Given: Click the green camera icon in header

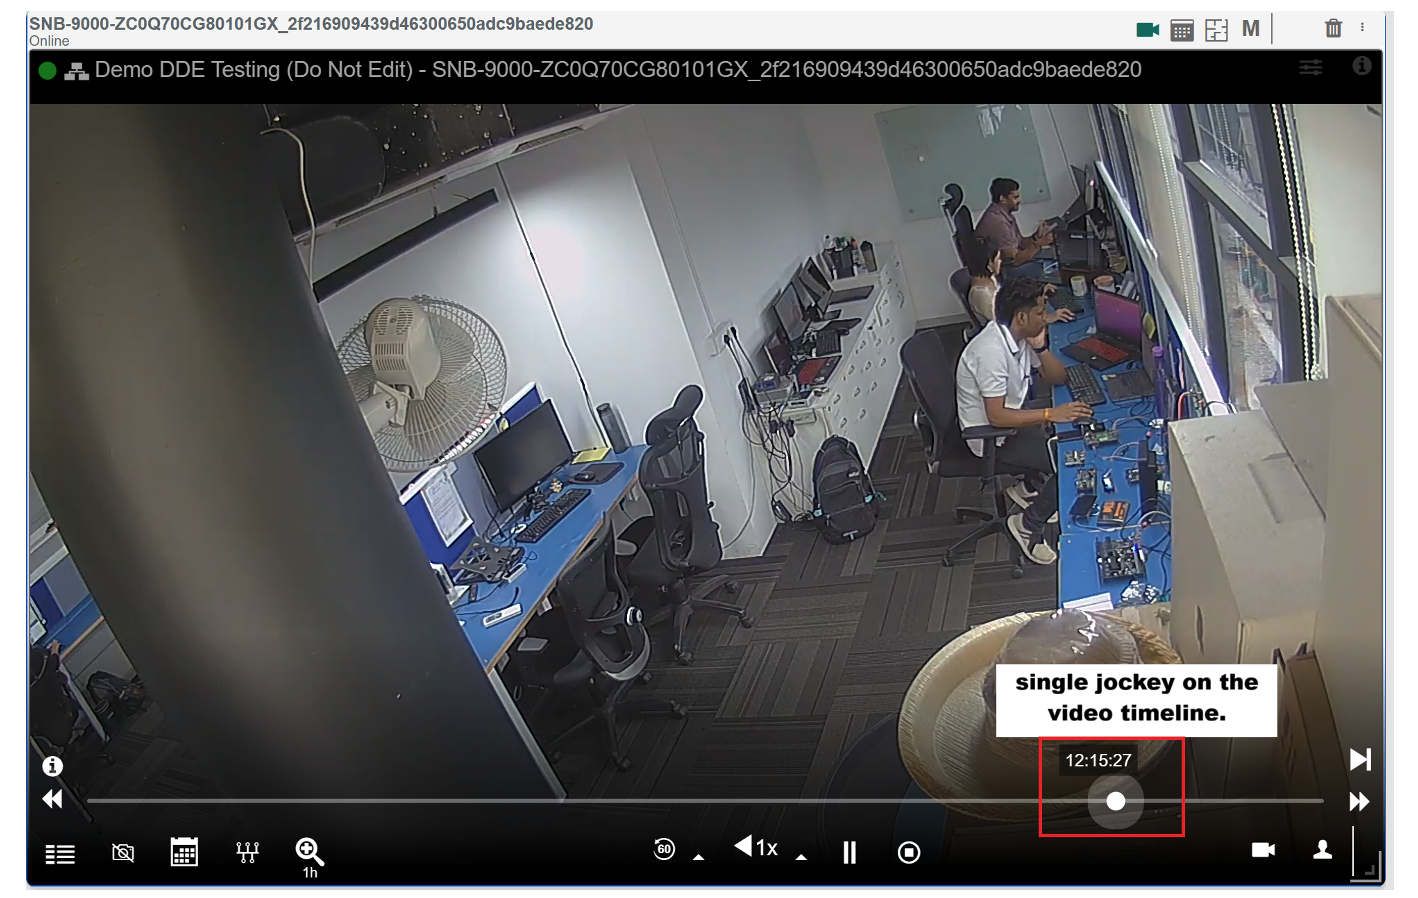Looking at the screenshot, I should (1147, 30).
